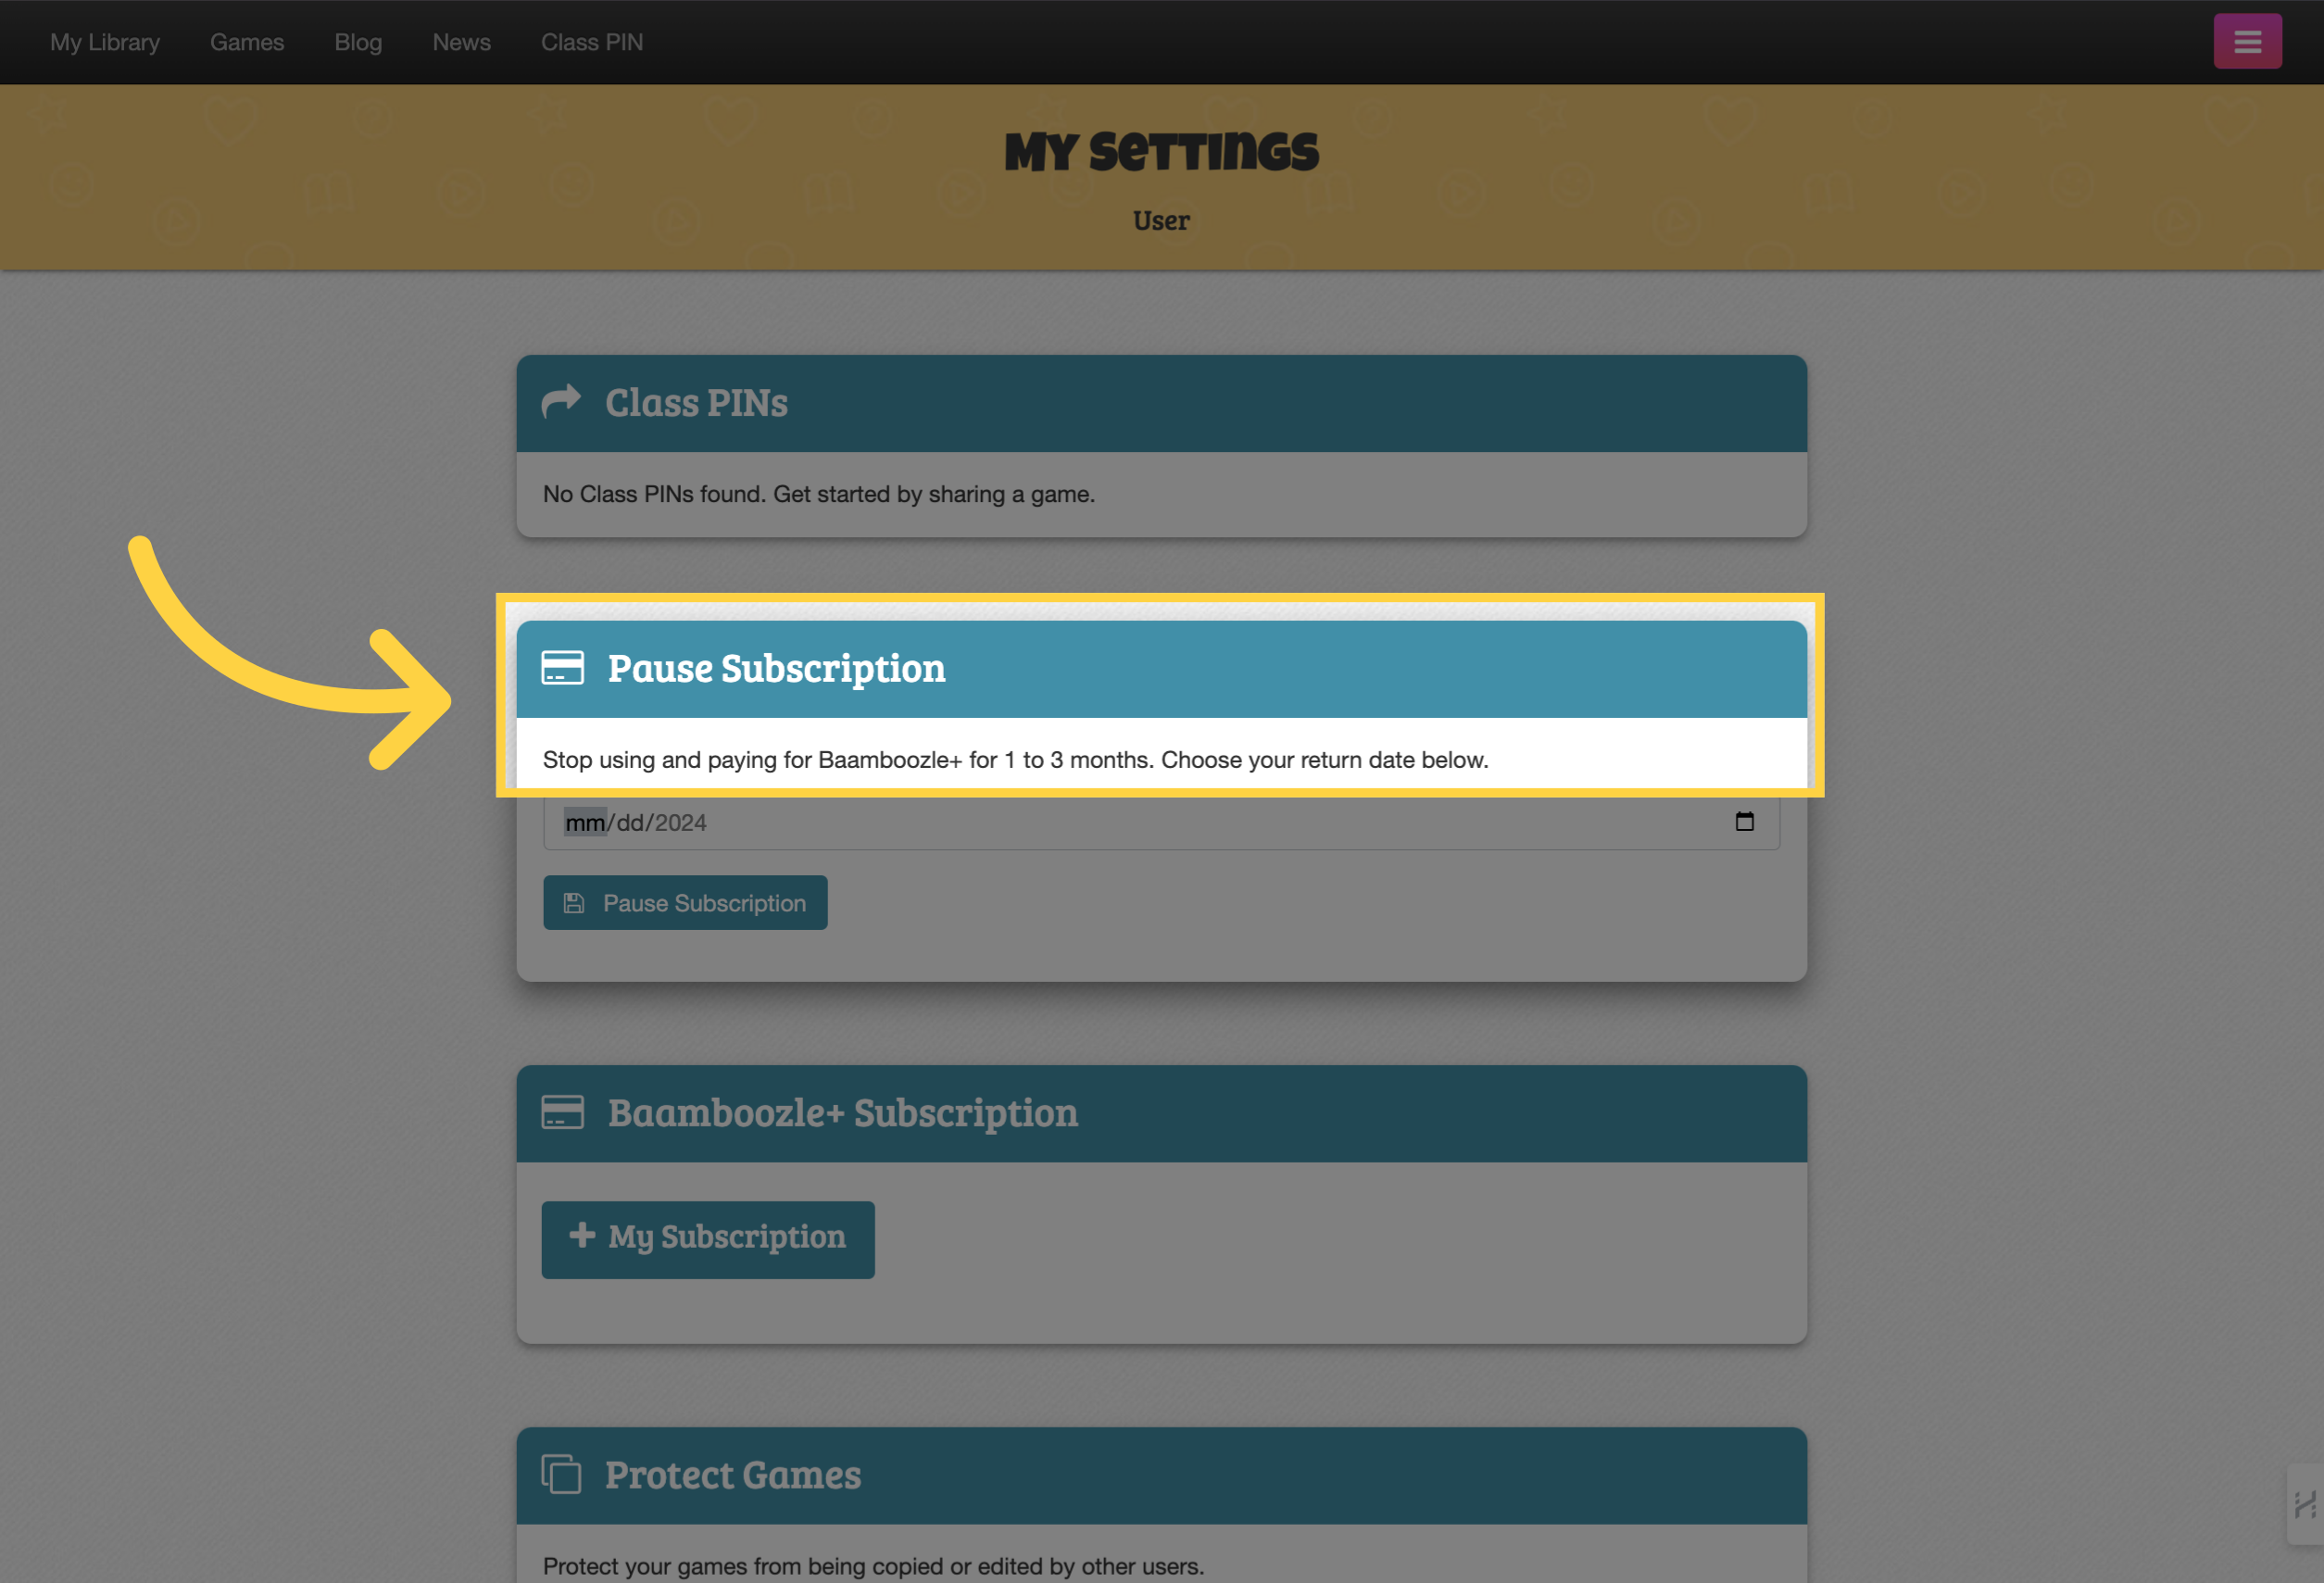The height and width of the screenshot is (1583, 2324).
Task: Click the credit card icon beside Pause Subscription
Action: click(562, 668)
